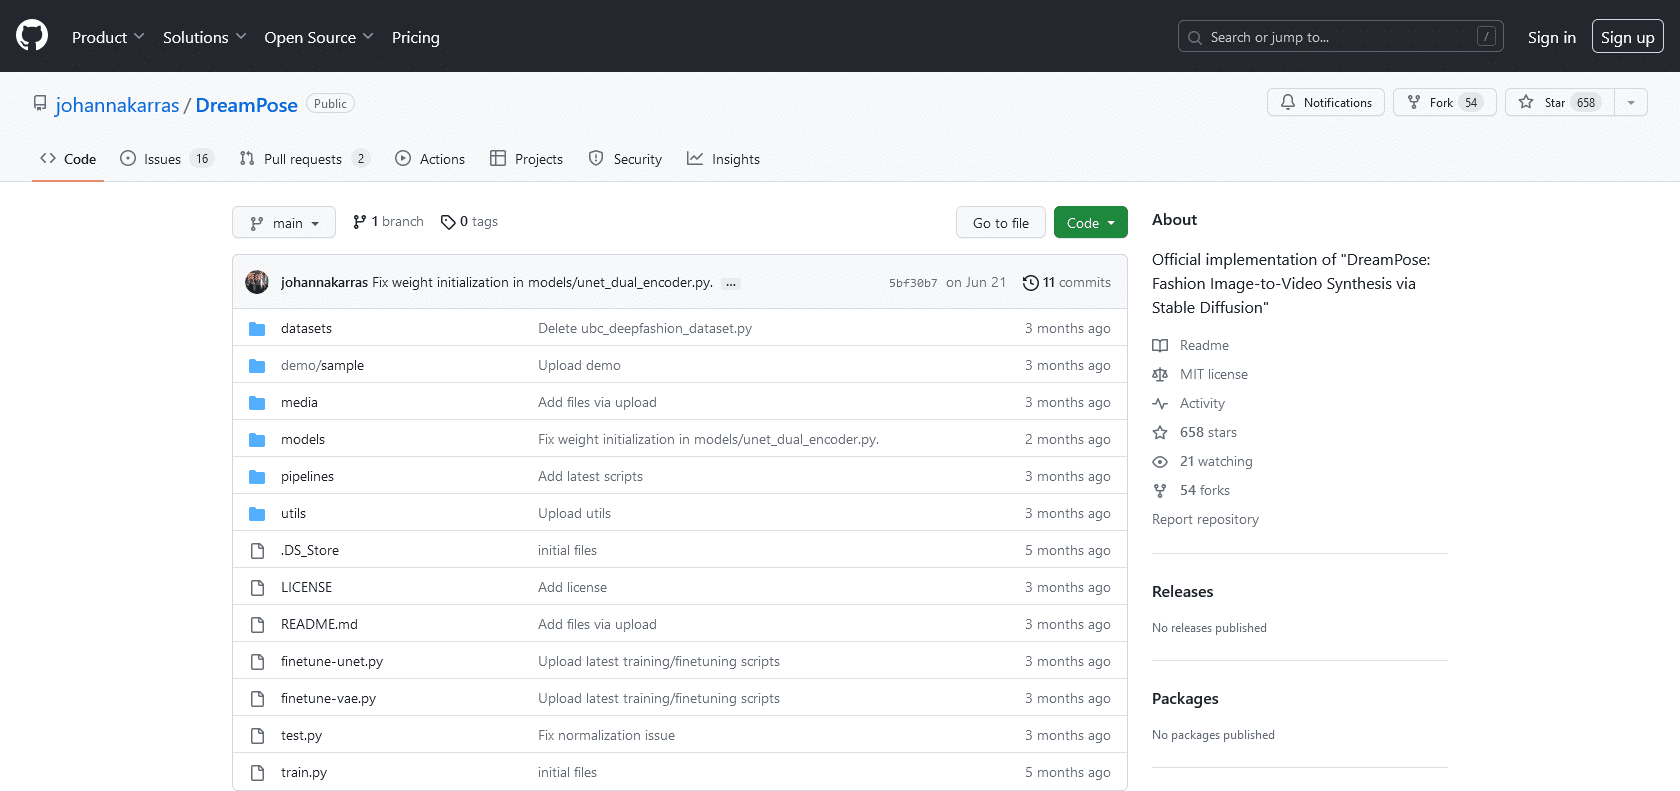Open commit 'Delete ubc_deepfashion_dataset.py'

(645, 328)
